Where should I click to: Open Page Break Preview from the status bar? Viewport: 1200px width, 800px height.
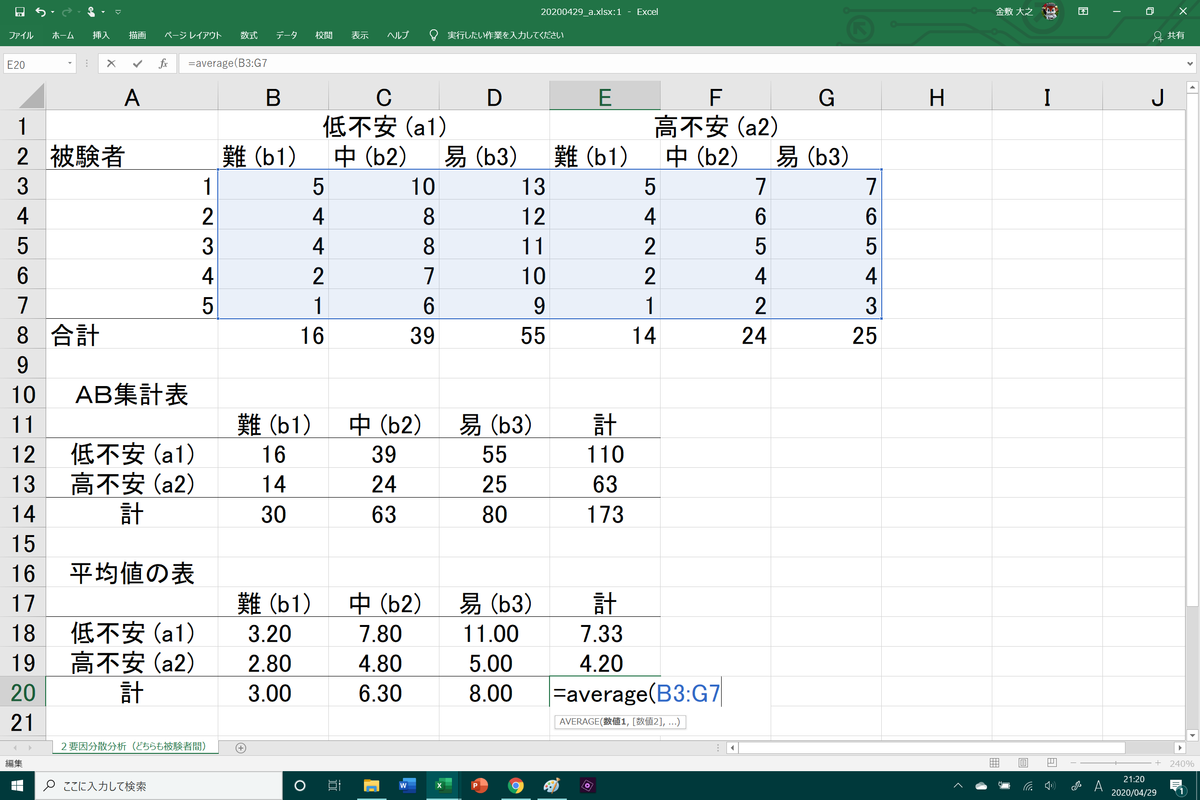pos(1052,763)
